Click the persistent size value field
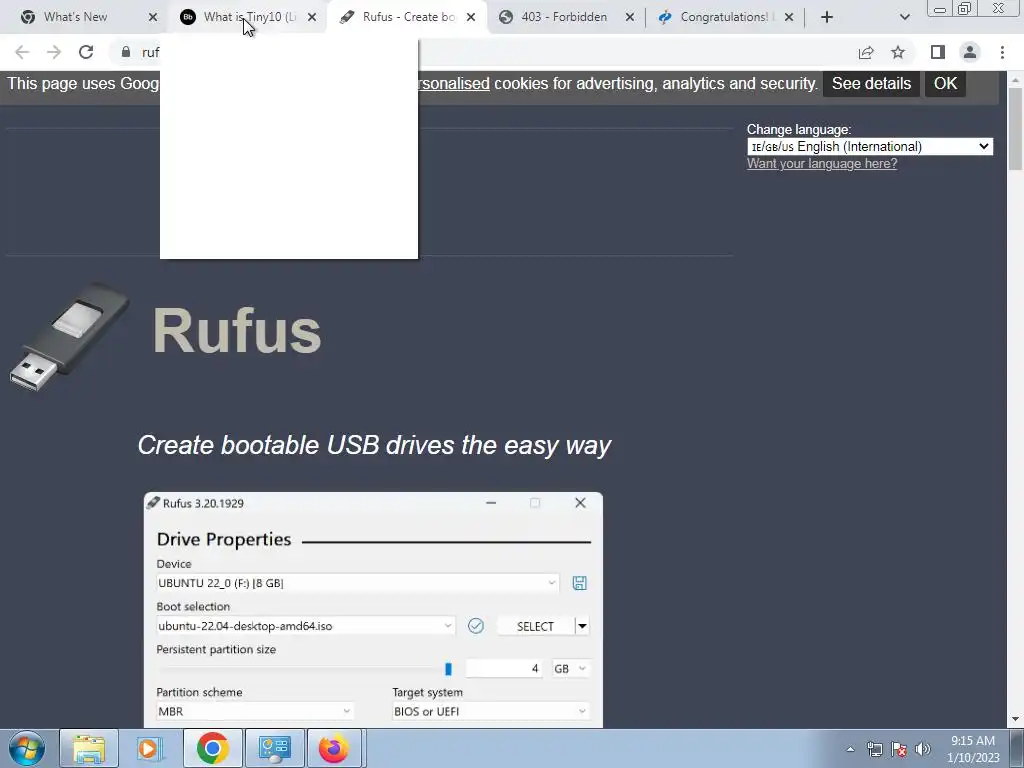This screenshot has width=1024, height=768. tap(504, 668)
